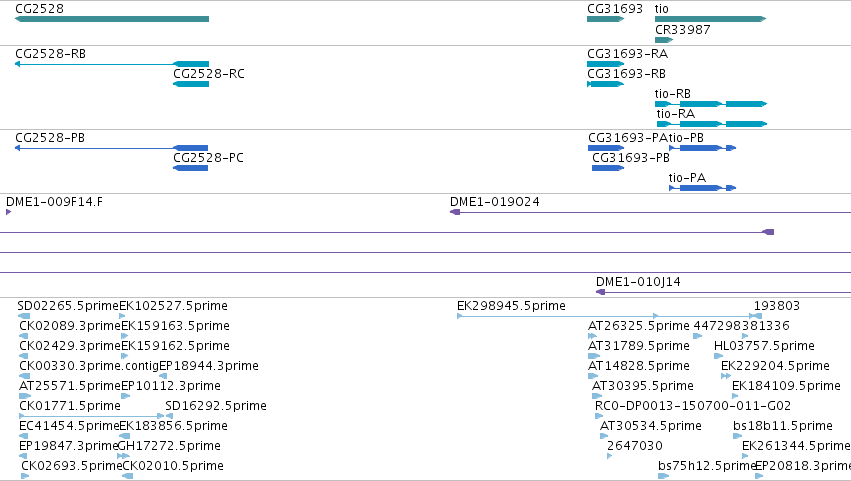Click the SD16292.5prime EST label
The image size is (851, 481).
(216, 406)
